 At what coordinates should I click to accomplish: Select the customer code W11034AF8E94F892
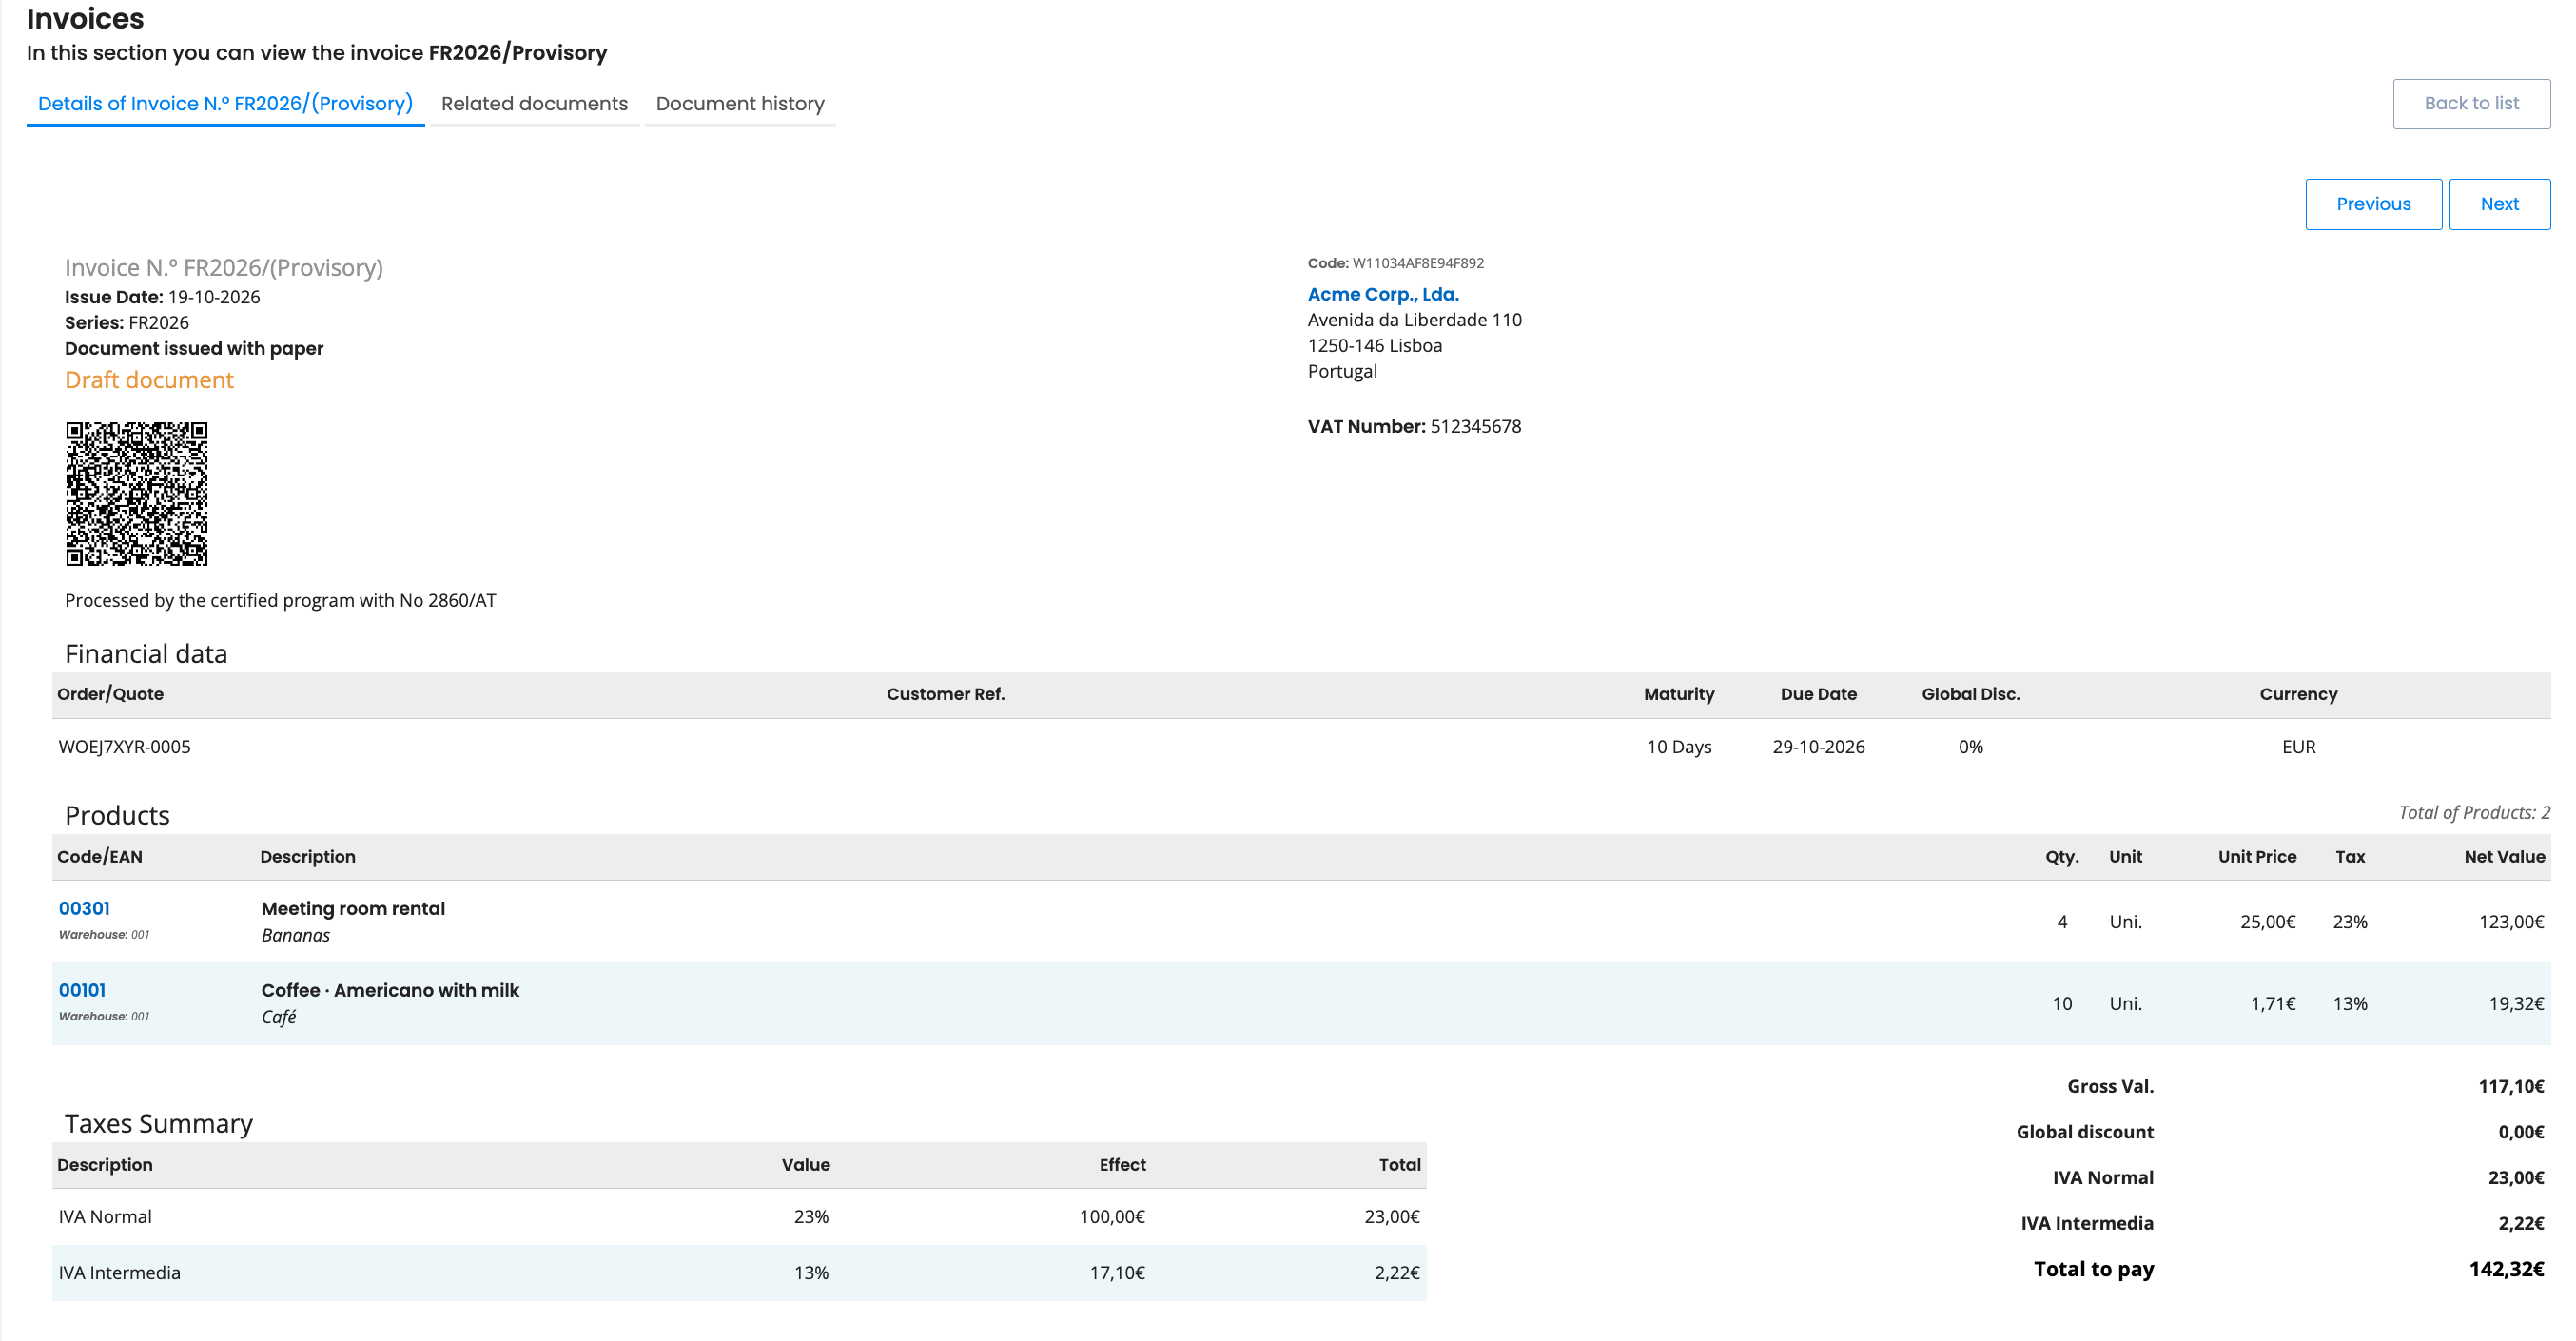click(1417, 263)
